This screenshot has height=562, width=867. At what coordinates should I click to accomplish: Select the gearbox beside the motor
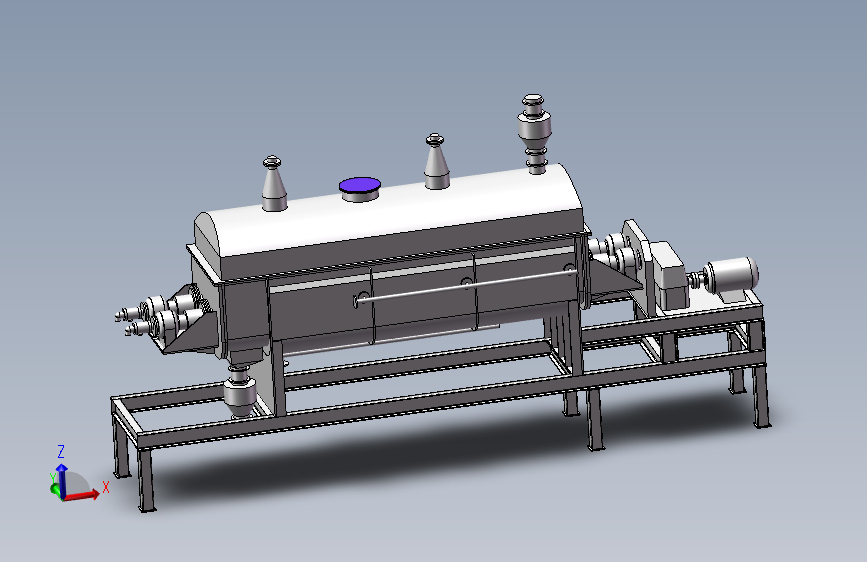670,275
